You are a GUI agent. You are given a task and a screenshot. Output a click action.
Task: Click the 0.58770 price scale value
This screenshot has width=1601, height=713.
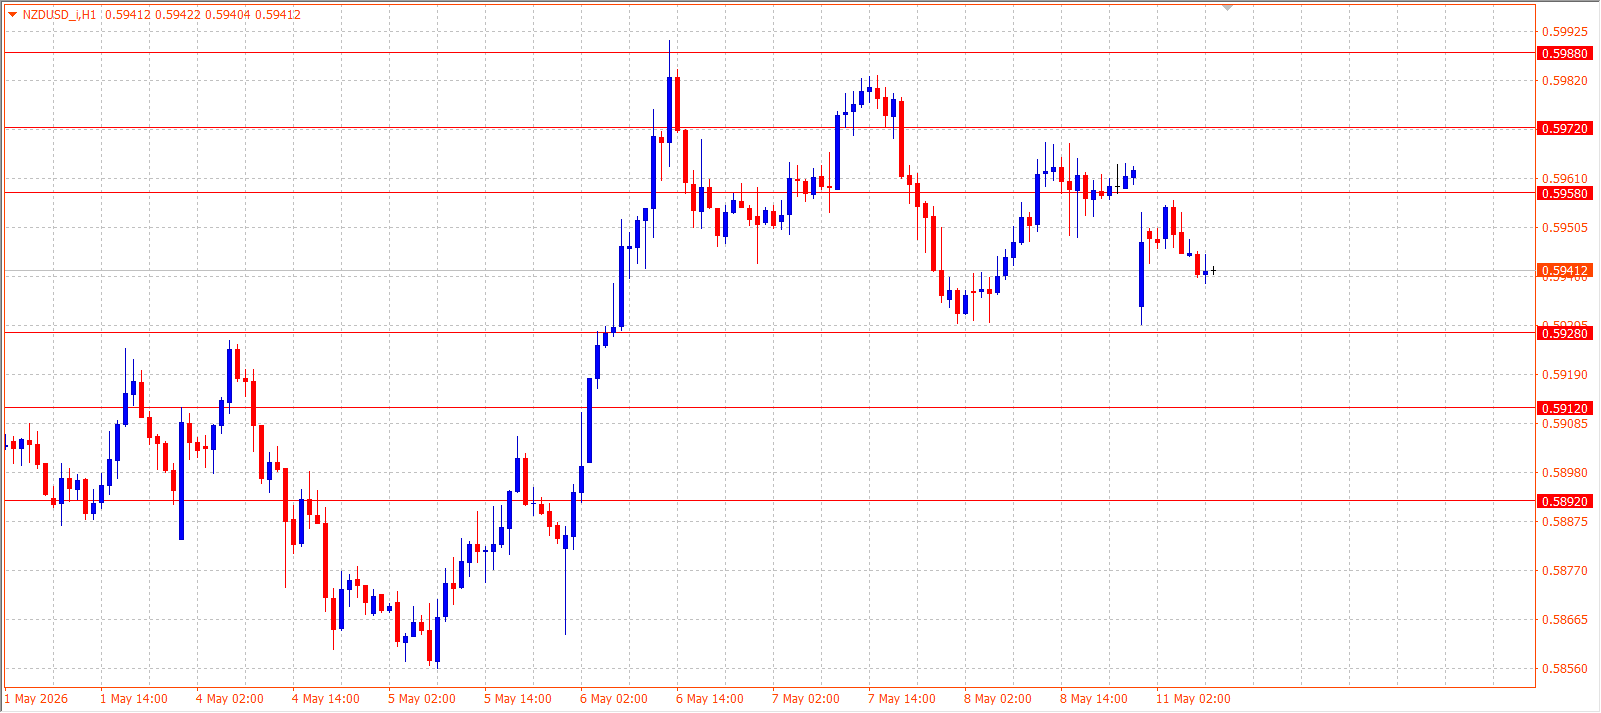pos(1565,571)
